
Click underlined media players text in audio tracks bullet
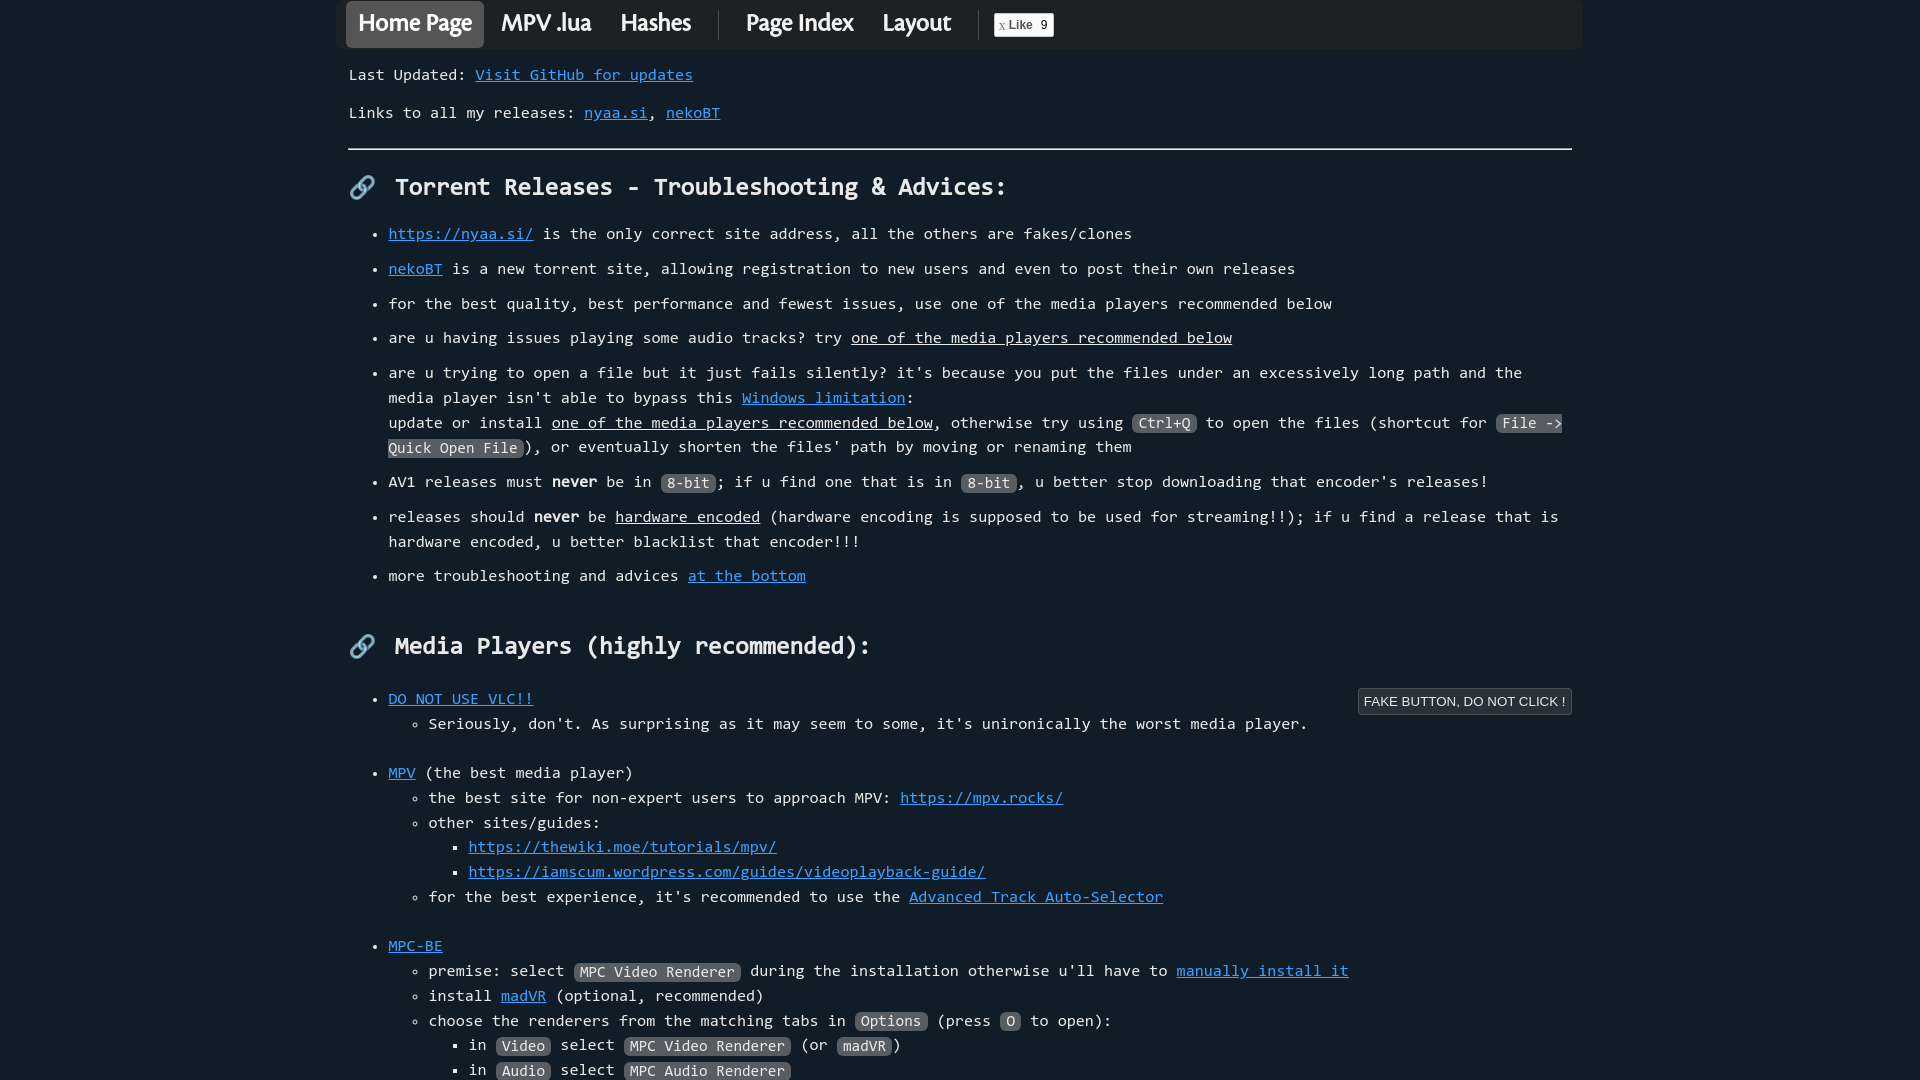tap(1041, 339)
